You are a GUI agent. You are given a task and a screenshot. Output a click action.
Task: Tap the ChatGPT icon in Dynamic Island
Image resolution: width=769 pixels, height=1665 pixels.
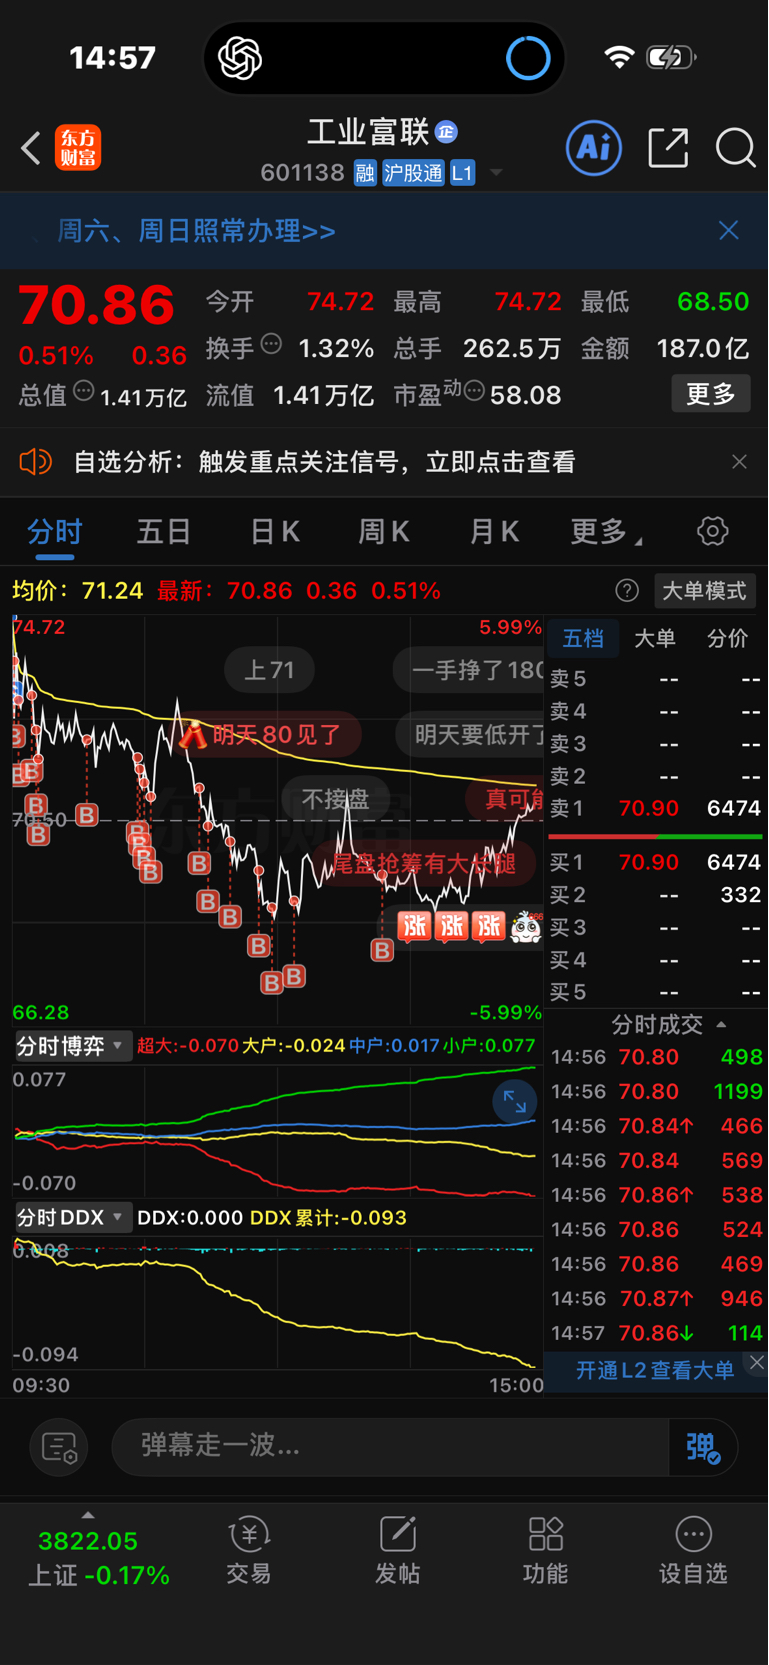click(240, 58)
